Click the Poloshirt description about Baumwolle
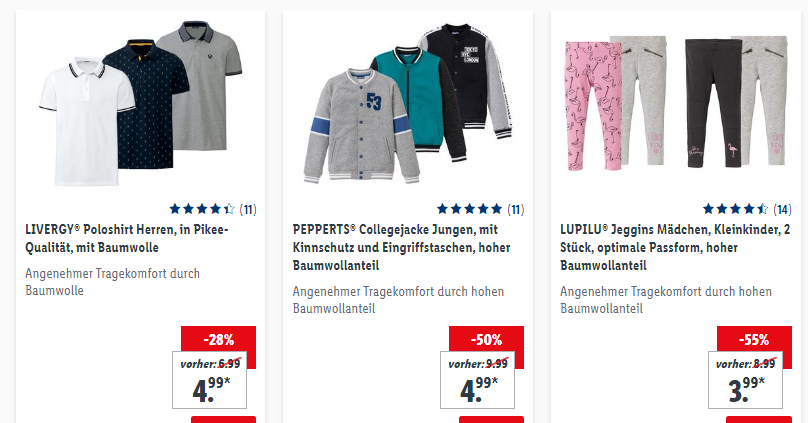This screenshot has width=808, height=423. 112,282
